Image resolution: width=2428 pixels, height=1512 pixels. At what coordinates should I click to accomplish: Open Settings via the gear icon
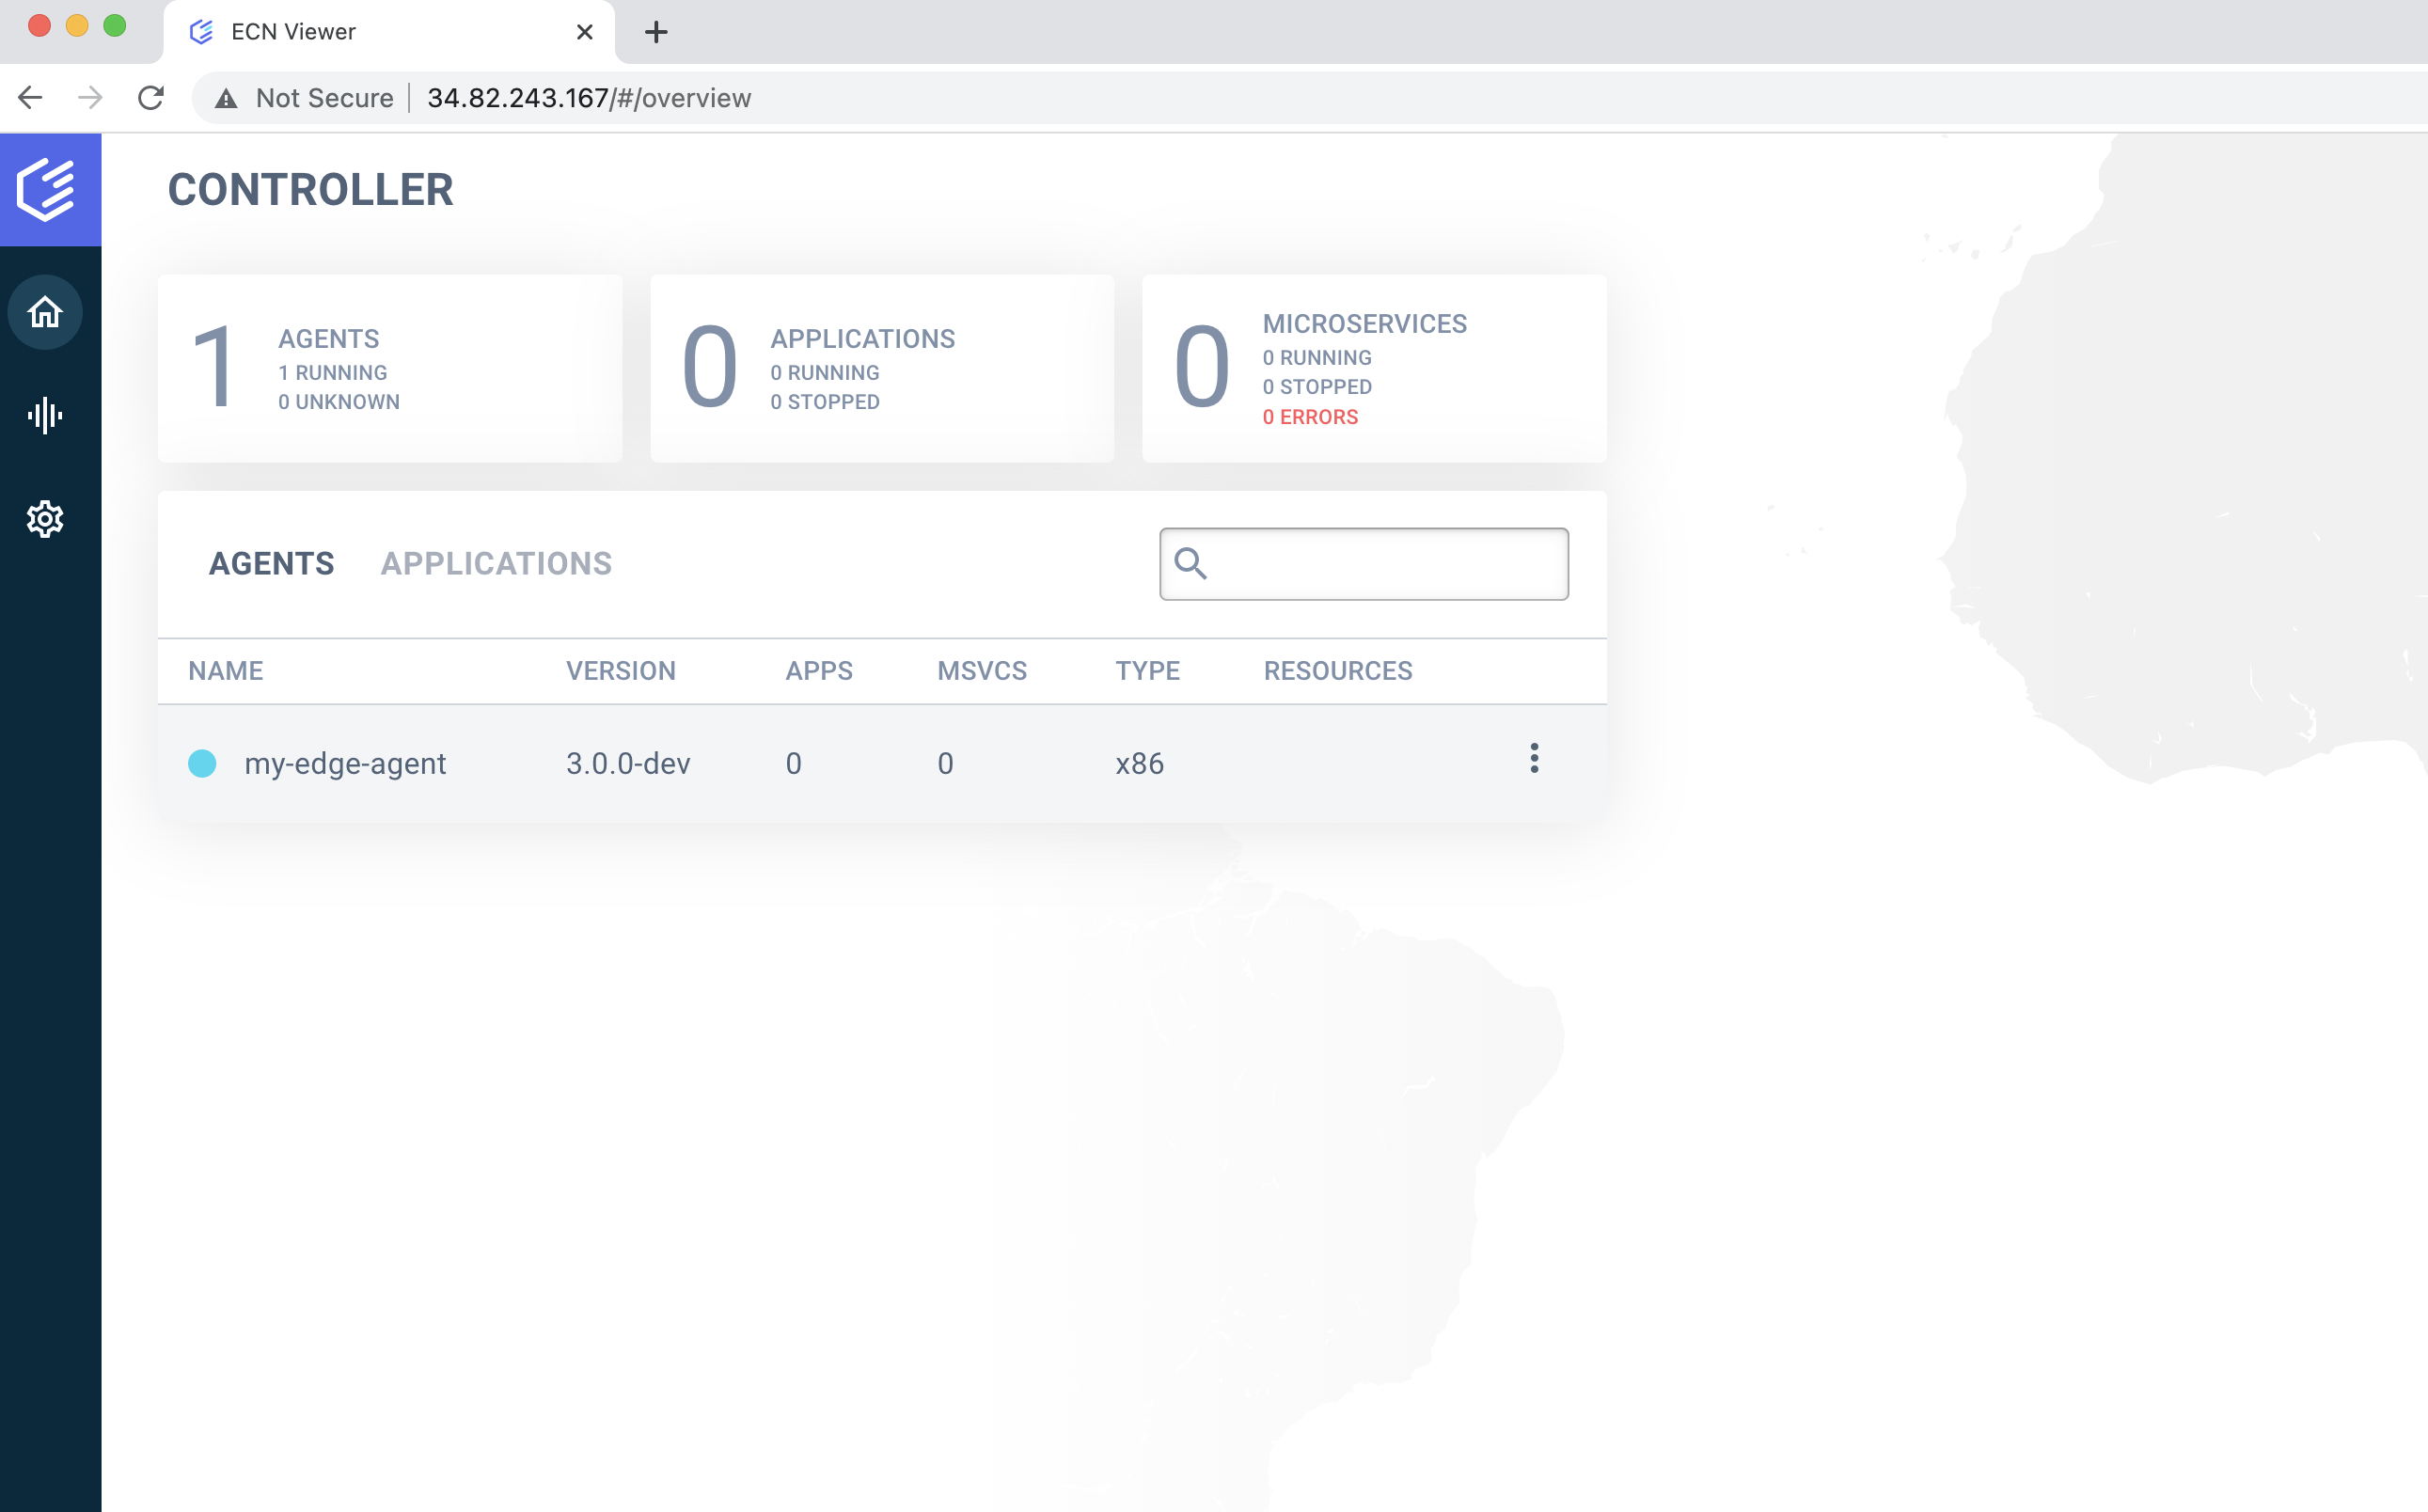click(45, 519)
